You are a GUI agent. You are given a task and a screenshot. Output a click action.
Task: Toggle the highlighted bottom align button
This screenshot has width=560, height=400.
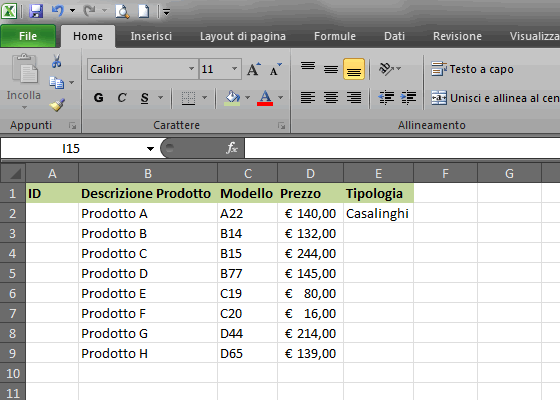click(354, 69)
